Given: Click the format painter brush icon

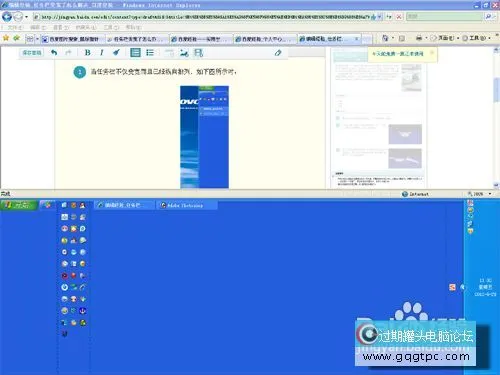Looking at the screenshot, I should click(x=116, y=52).
